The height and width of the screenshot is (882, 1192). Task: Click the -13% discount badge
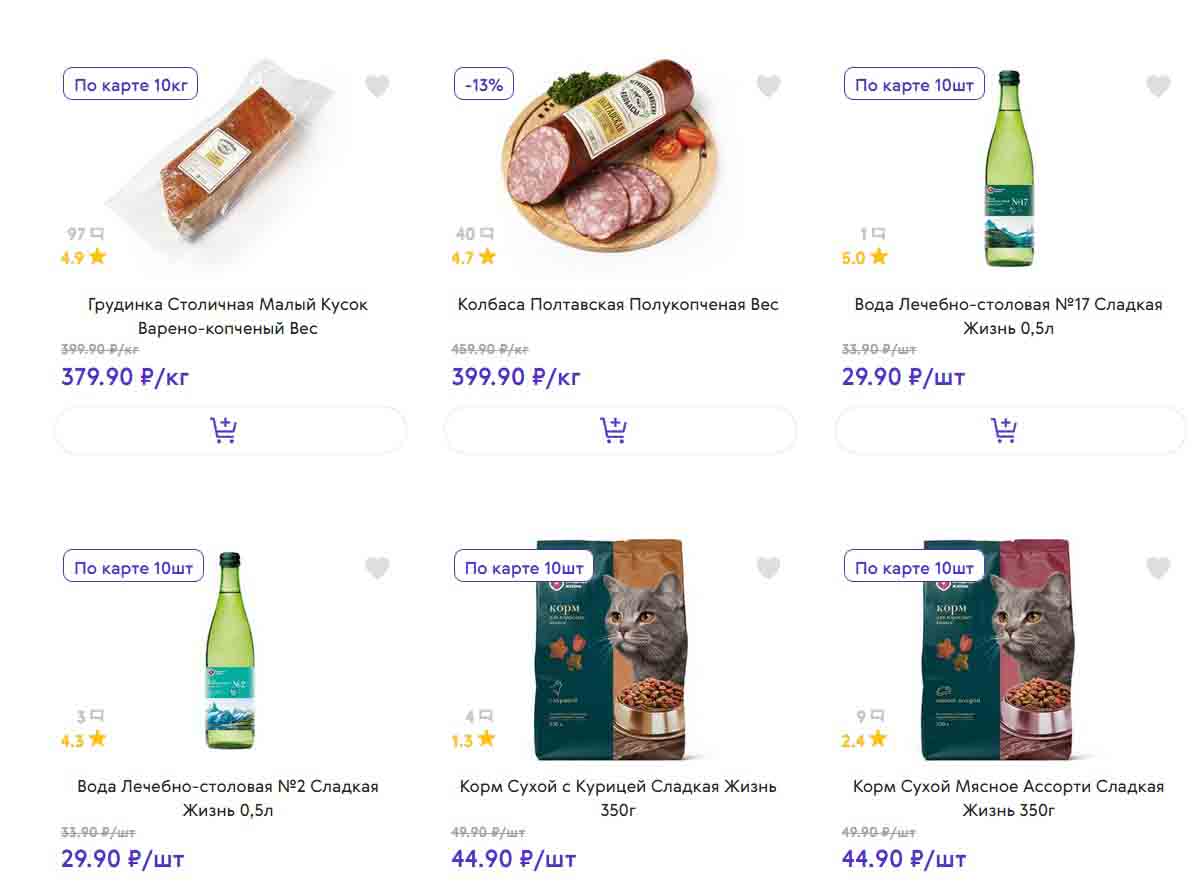tap(484, 85)
